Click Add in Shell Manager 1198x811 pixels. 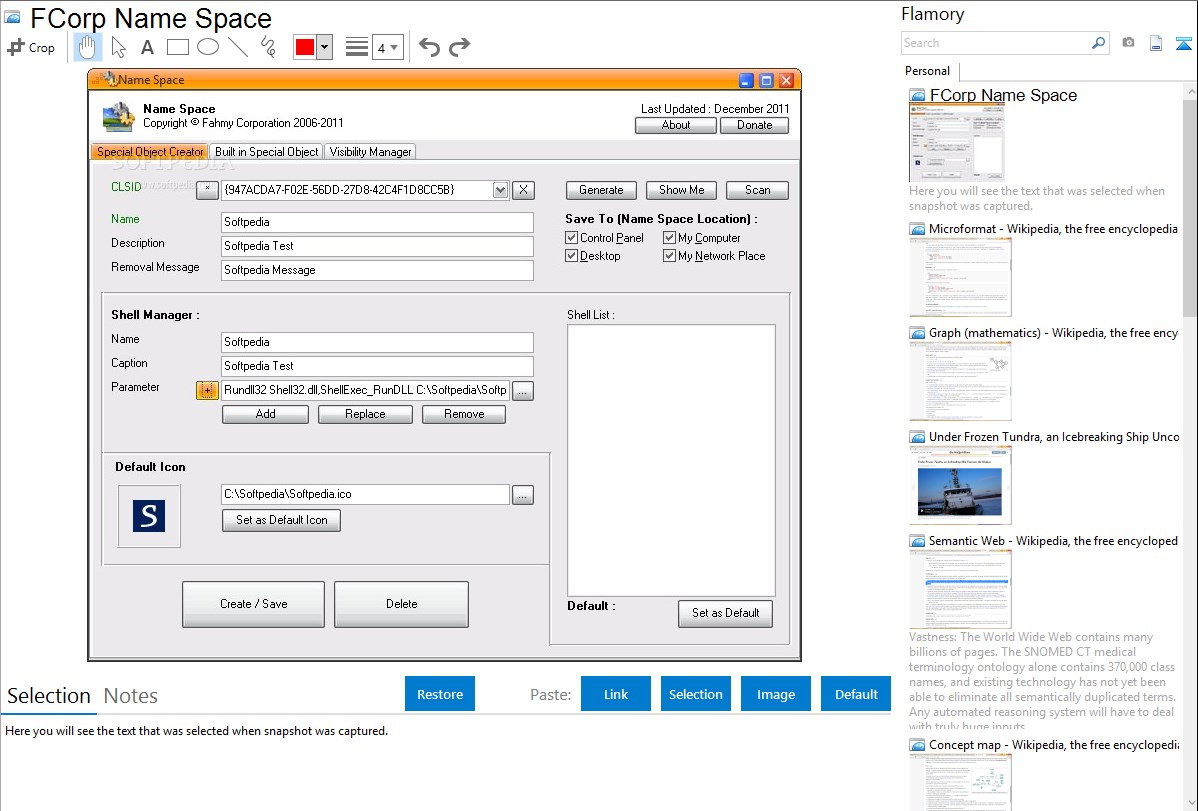[x=265, y=414]
